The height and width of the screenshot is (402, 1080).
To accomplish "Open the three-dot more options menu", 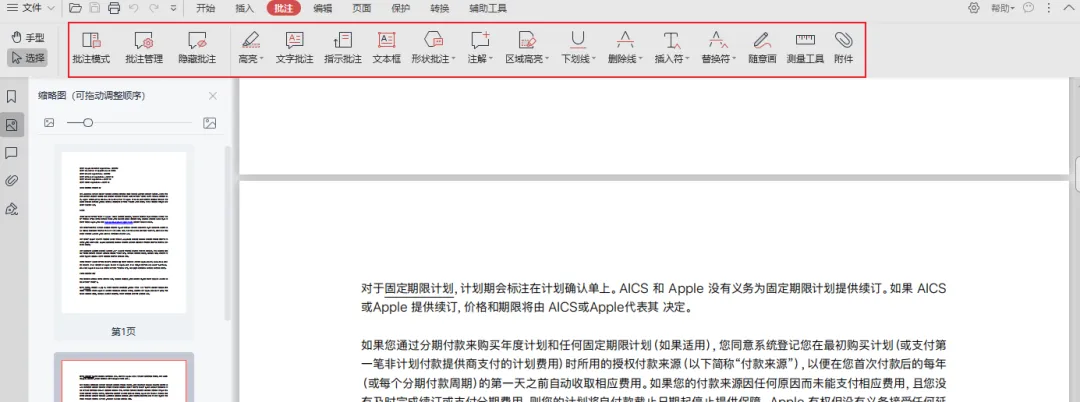I will click(1049, 8).
